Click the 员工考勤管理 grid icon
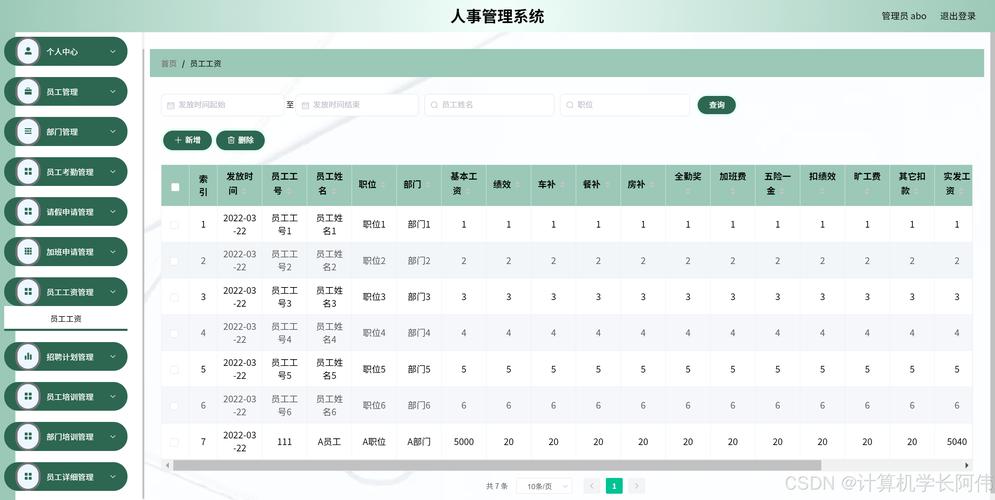 tap(28, 171)
